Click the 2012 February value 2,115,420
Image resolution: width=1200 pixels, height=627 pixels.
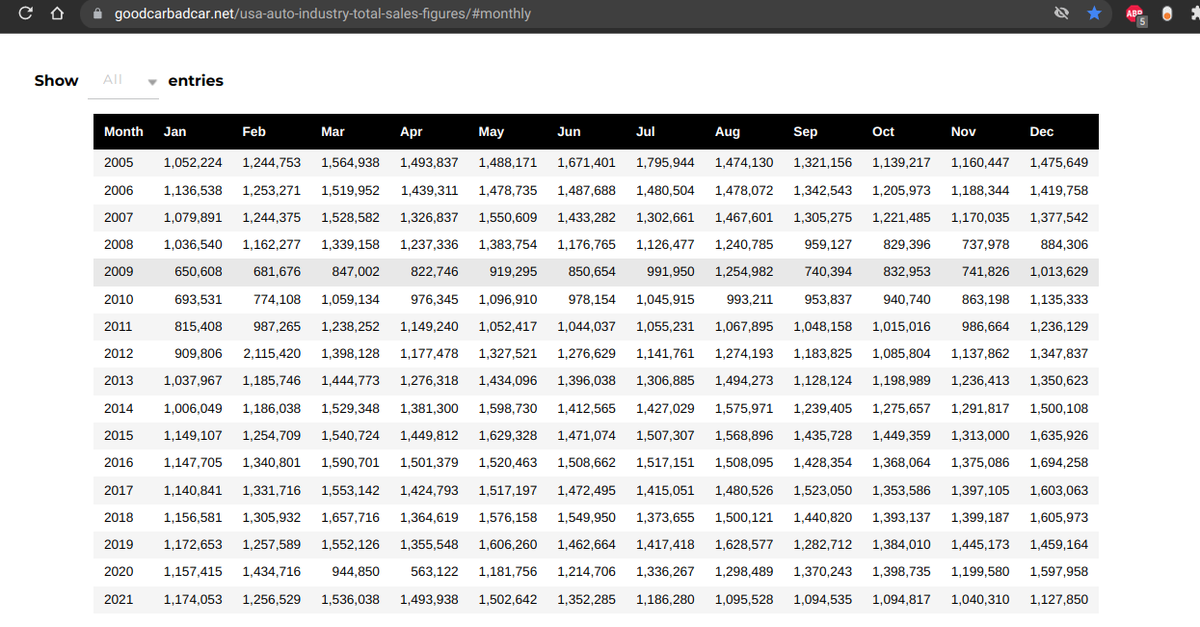point(271,353)
